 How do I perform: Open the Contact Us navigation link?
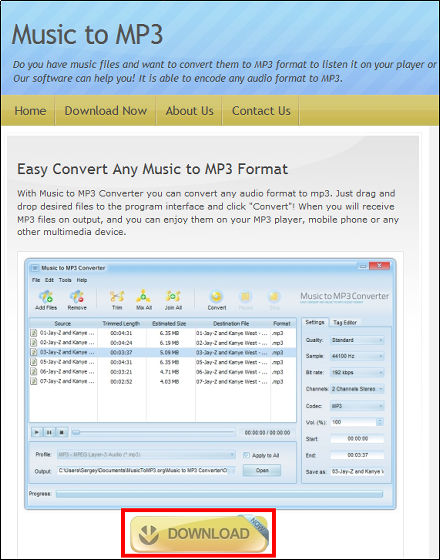(x=261, y=111)
